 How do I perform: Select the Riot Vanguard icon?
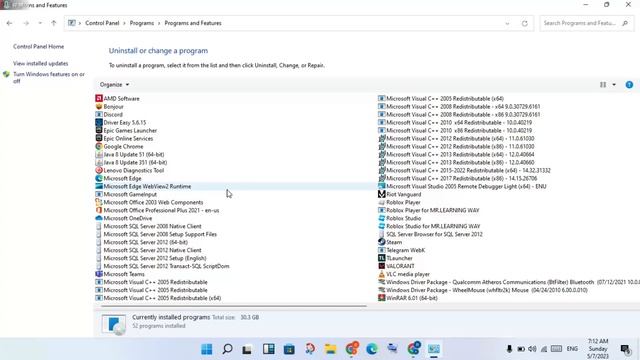pos(382,194)
